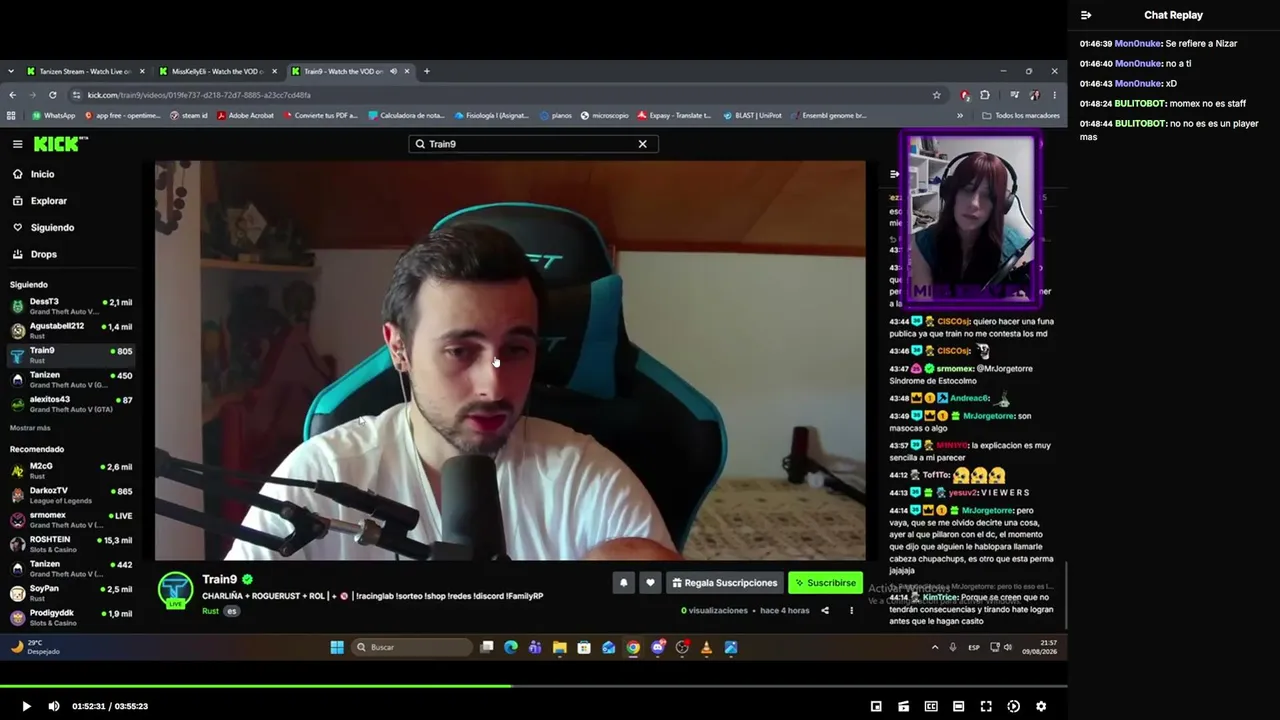The height and width of the screenshot is (720, 1280).
Task: Open the Adobe Acrobat bookmark
Action: [244, 115]
